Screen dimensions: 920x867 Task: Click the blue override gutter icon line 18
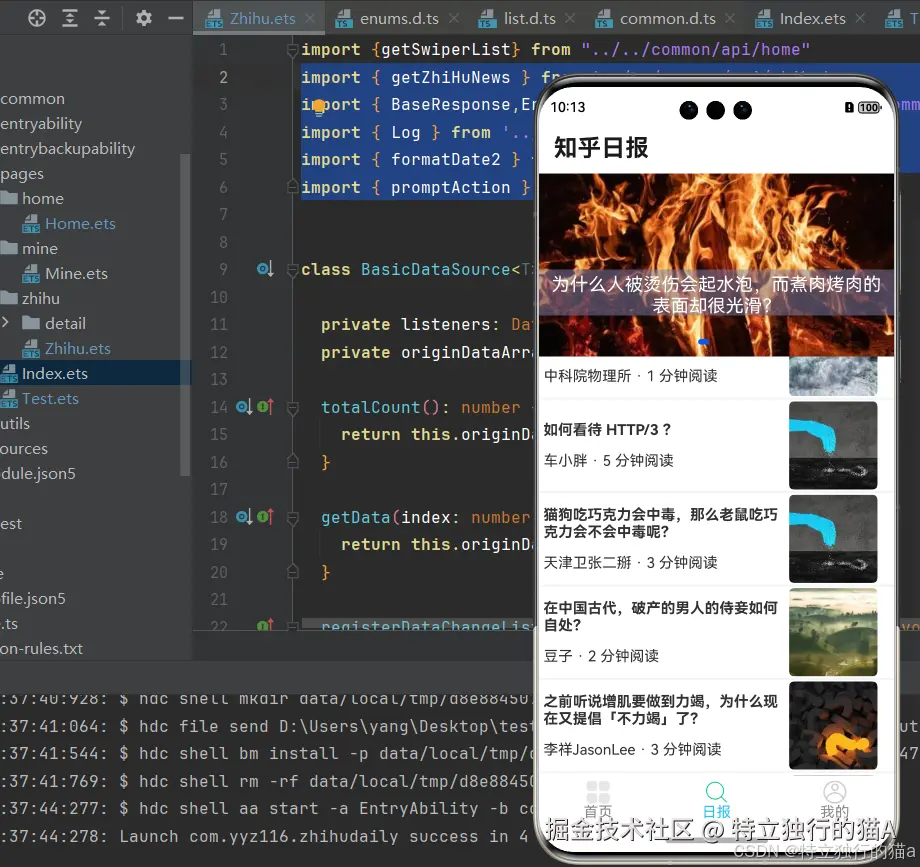click(x=244, y=517)
